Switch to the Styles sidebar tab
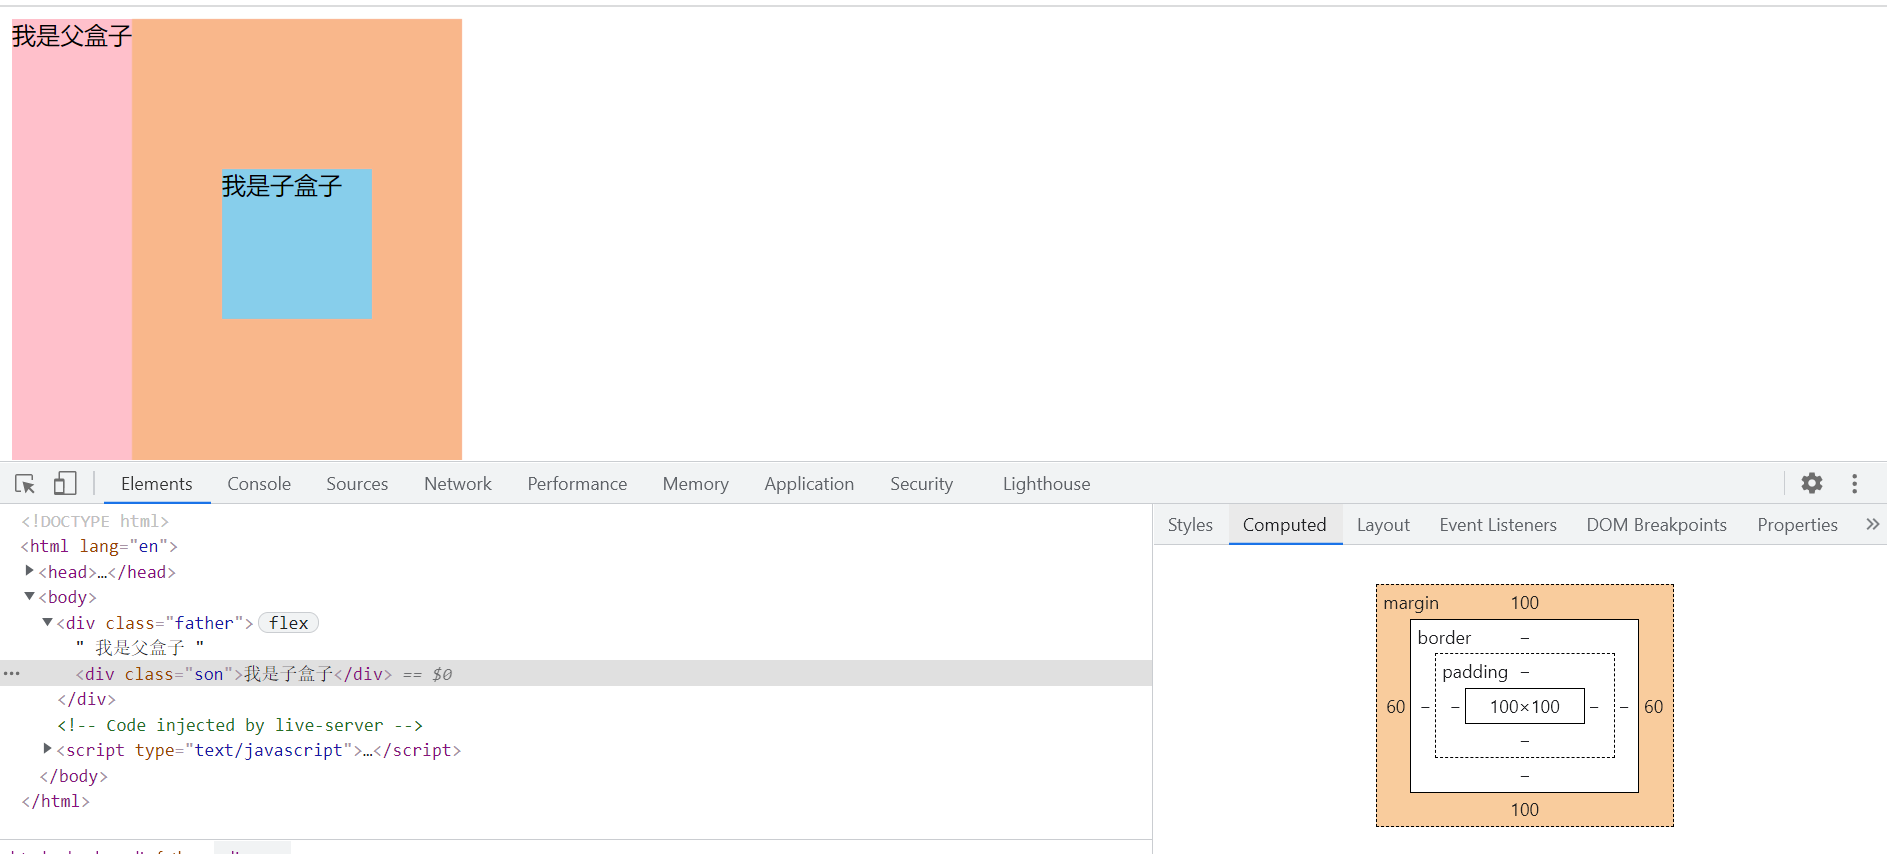This screenshot has height=854, width=1887. [1190, 525]
